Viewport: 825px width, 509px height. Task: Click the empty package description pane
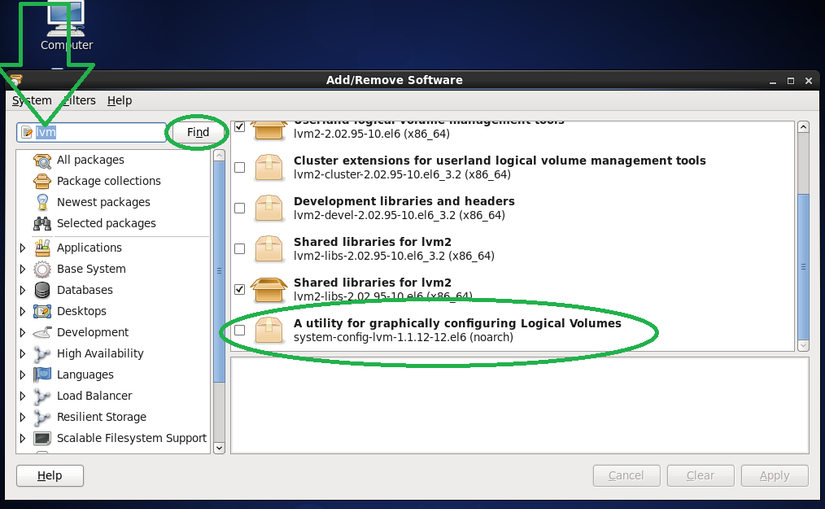point(520,405)
